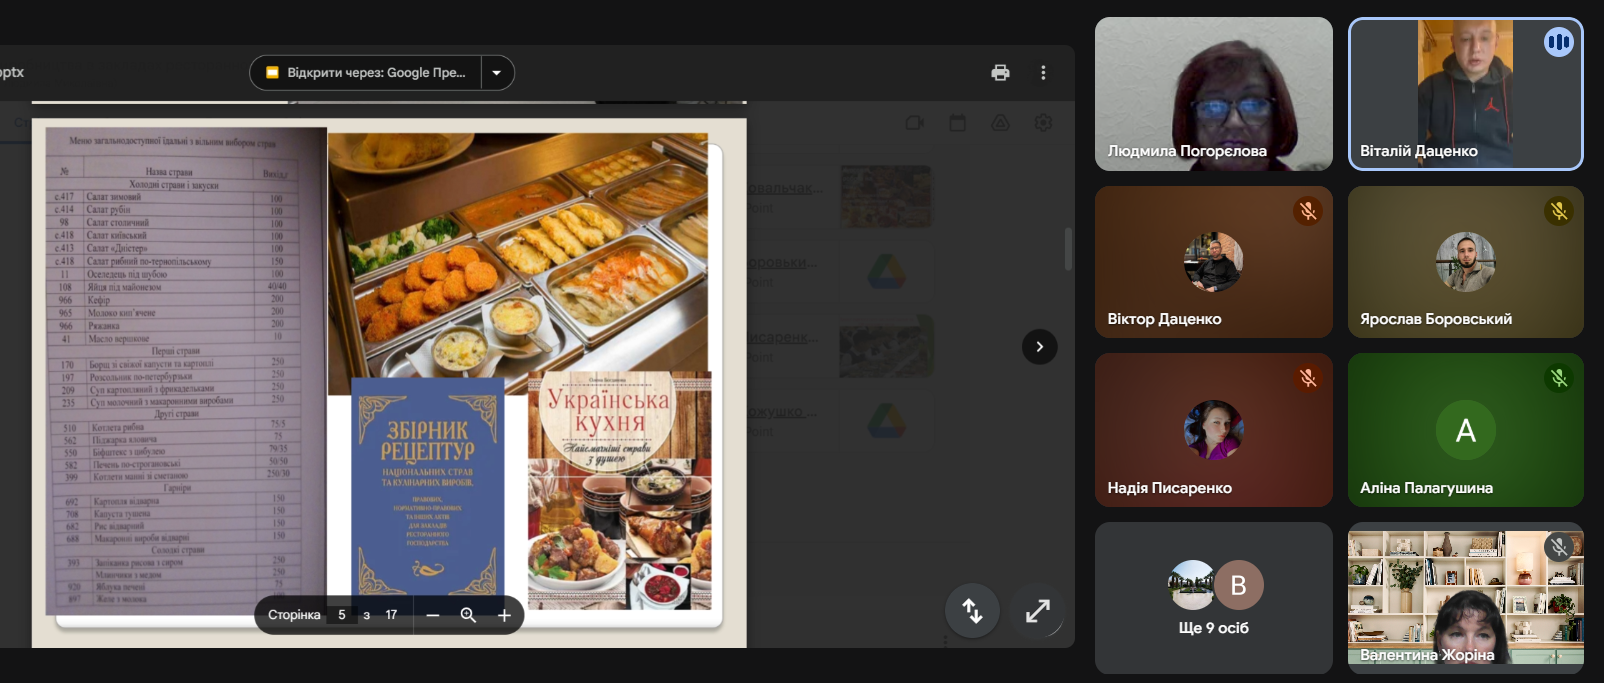The image size is (1604, 683).
Task: Select Аліна Палагушина participant tile
Action: [1465, 430]
